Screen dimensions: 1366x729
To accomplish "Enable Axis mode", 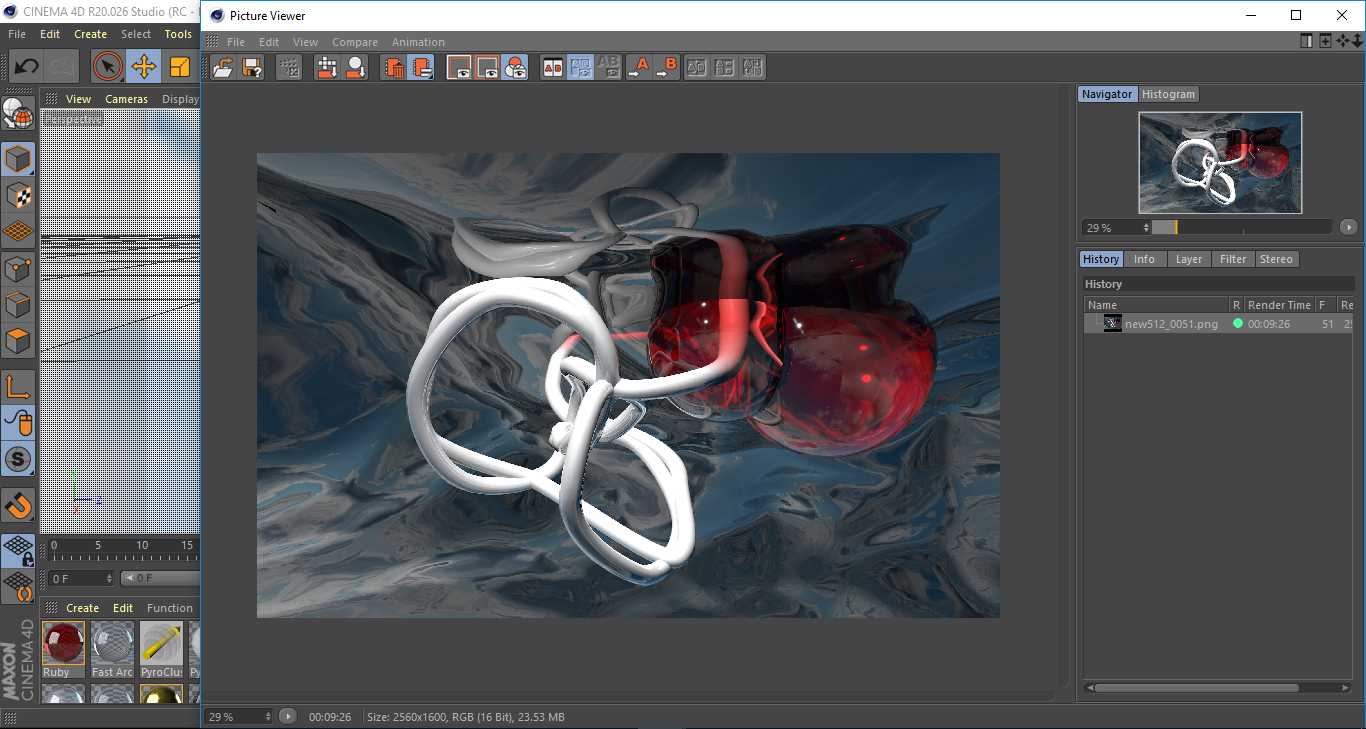I will [18, 387].
